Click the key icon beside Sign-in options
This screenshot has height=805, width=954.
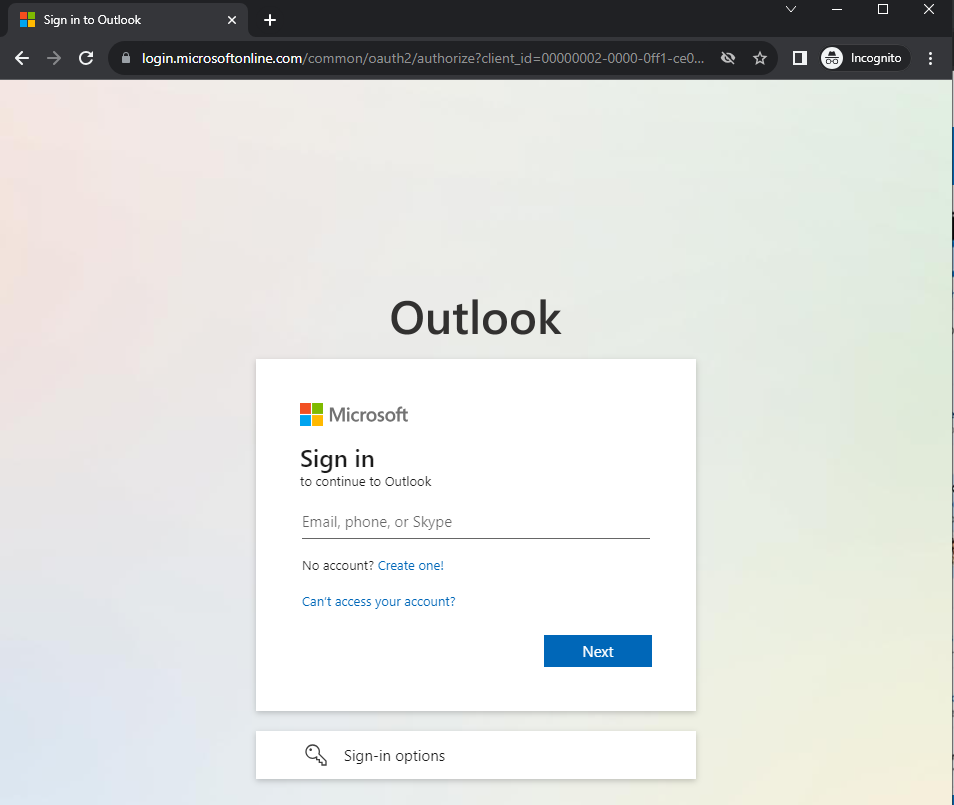[316, 755]
